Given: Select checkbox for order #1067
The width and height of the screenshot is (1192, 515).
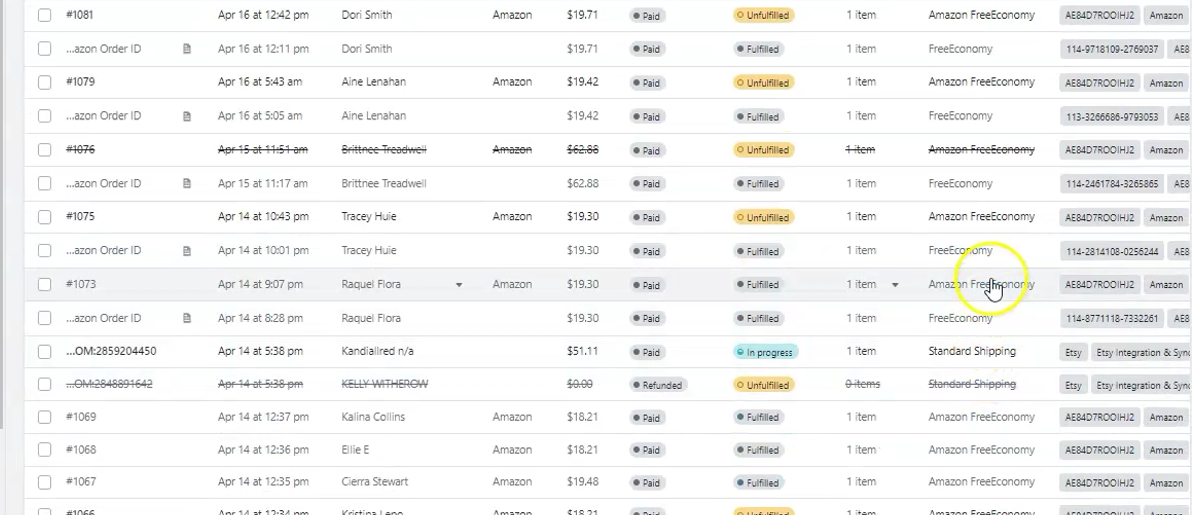Looking at the screenshot, I should (45, 482).
